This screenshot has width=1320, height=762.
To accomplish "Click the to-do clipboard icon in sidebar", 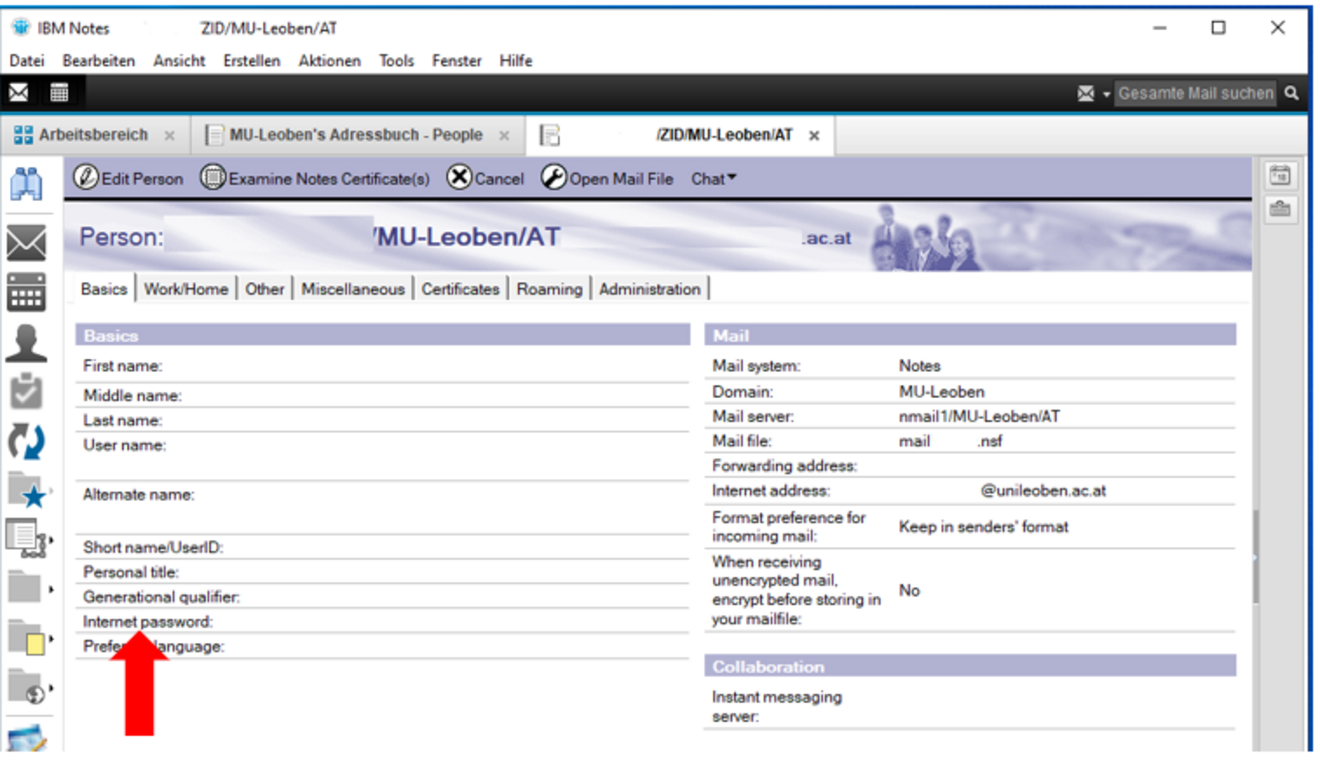I will pyautogui.click(x=27, y=391).
